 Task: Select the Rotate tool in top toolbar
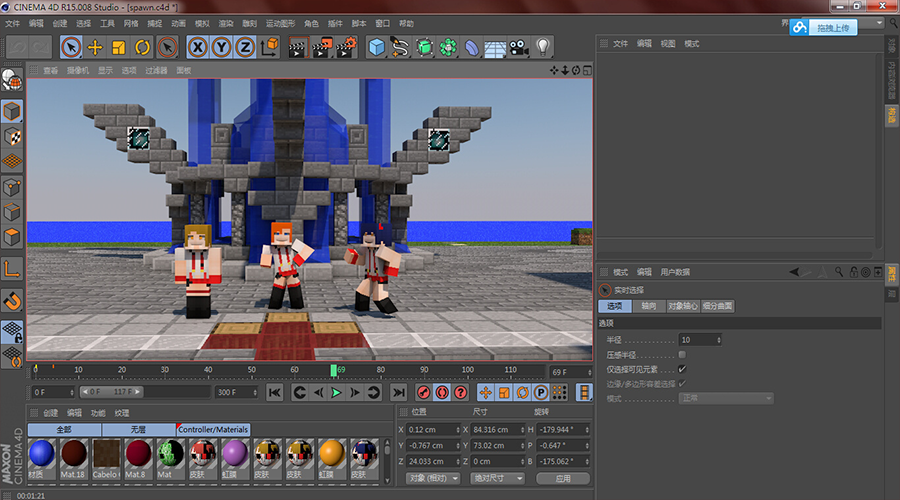tap(142, 47)
